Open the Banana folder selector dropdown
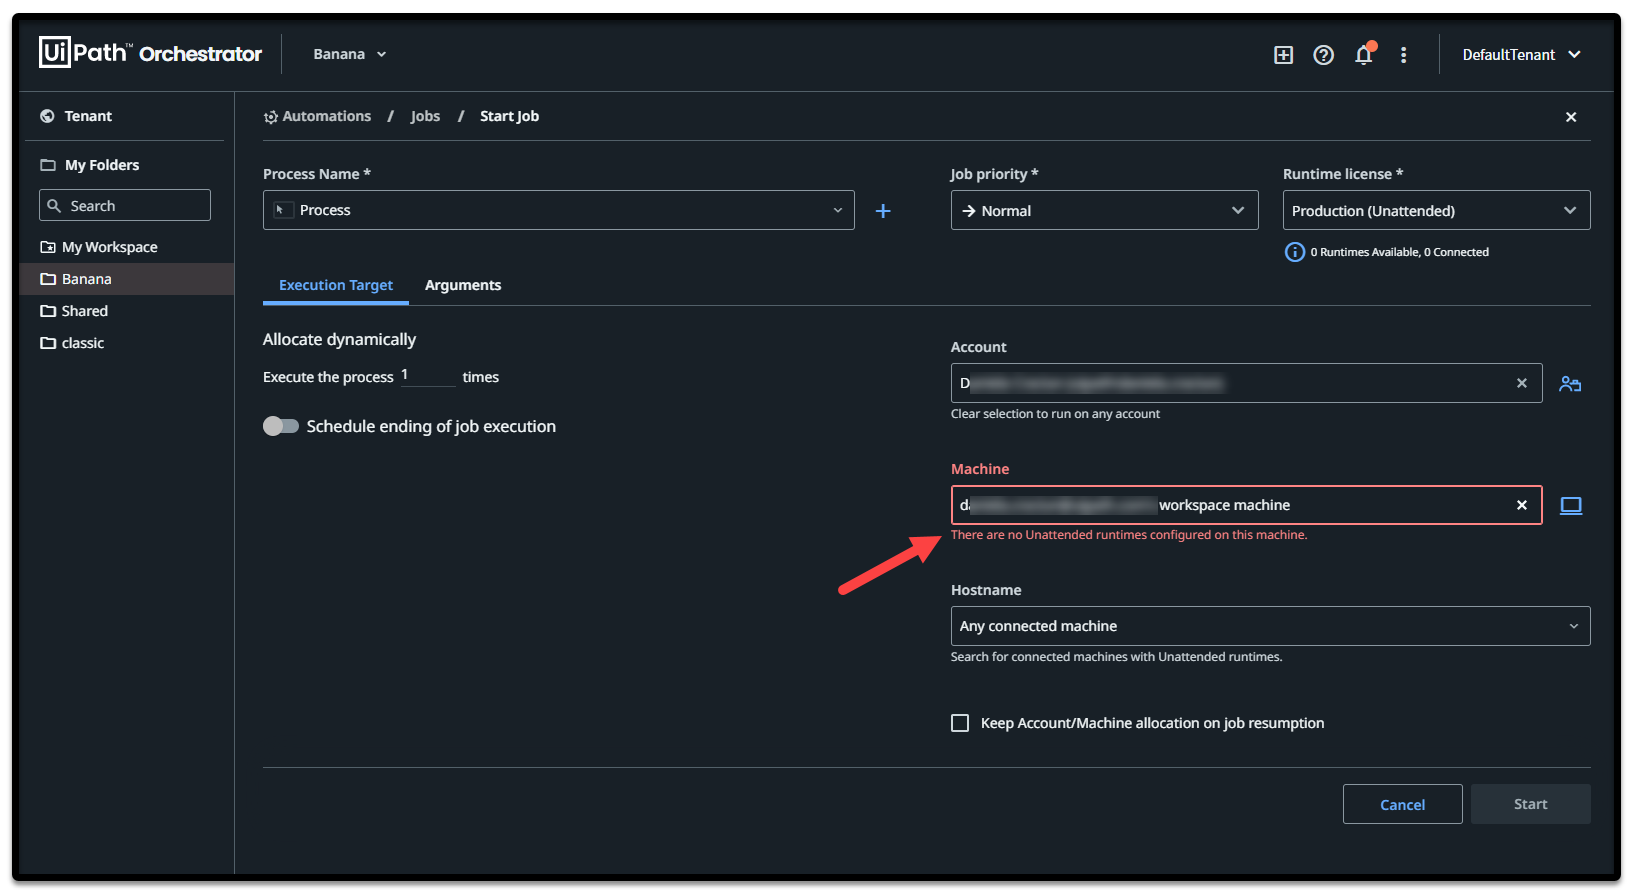The width and height of the screenshot is (1636, 896). click(x=349, y=54)
